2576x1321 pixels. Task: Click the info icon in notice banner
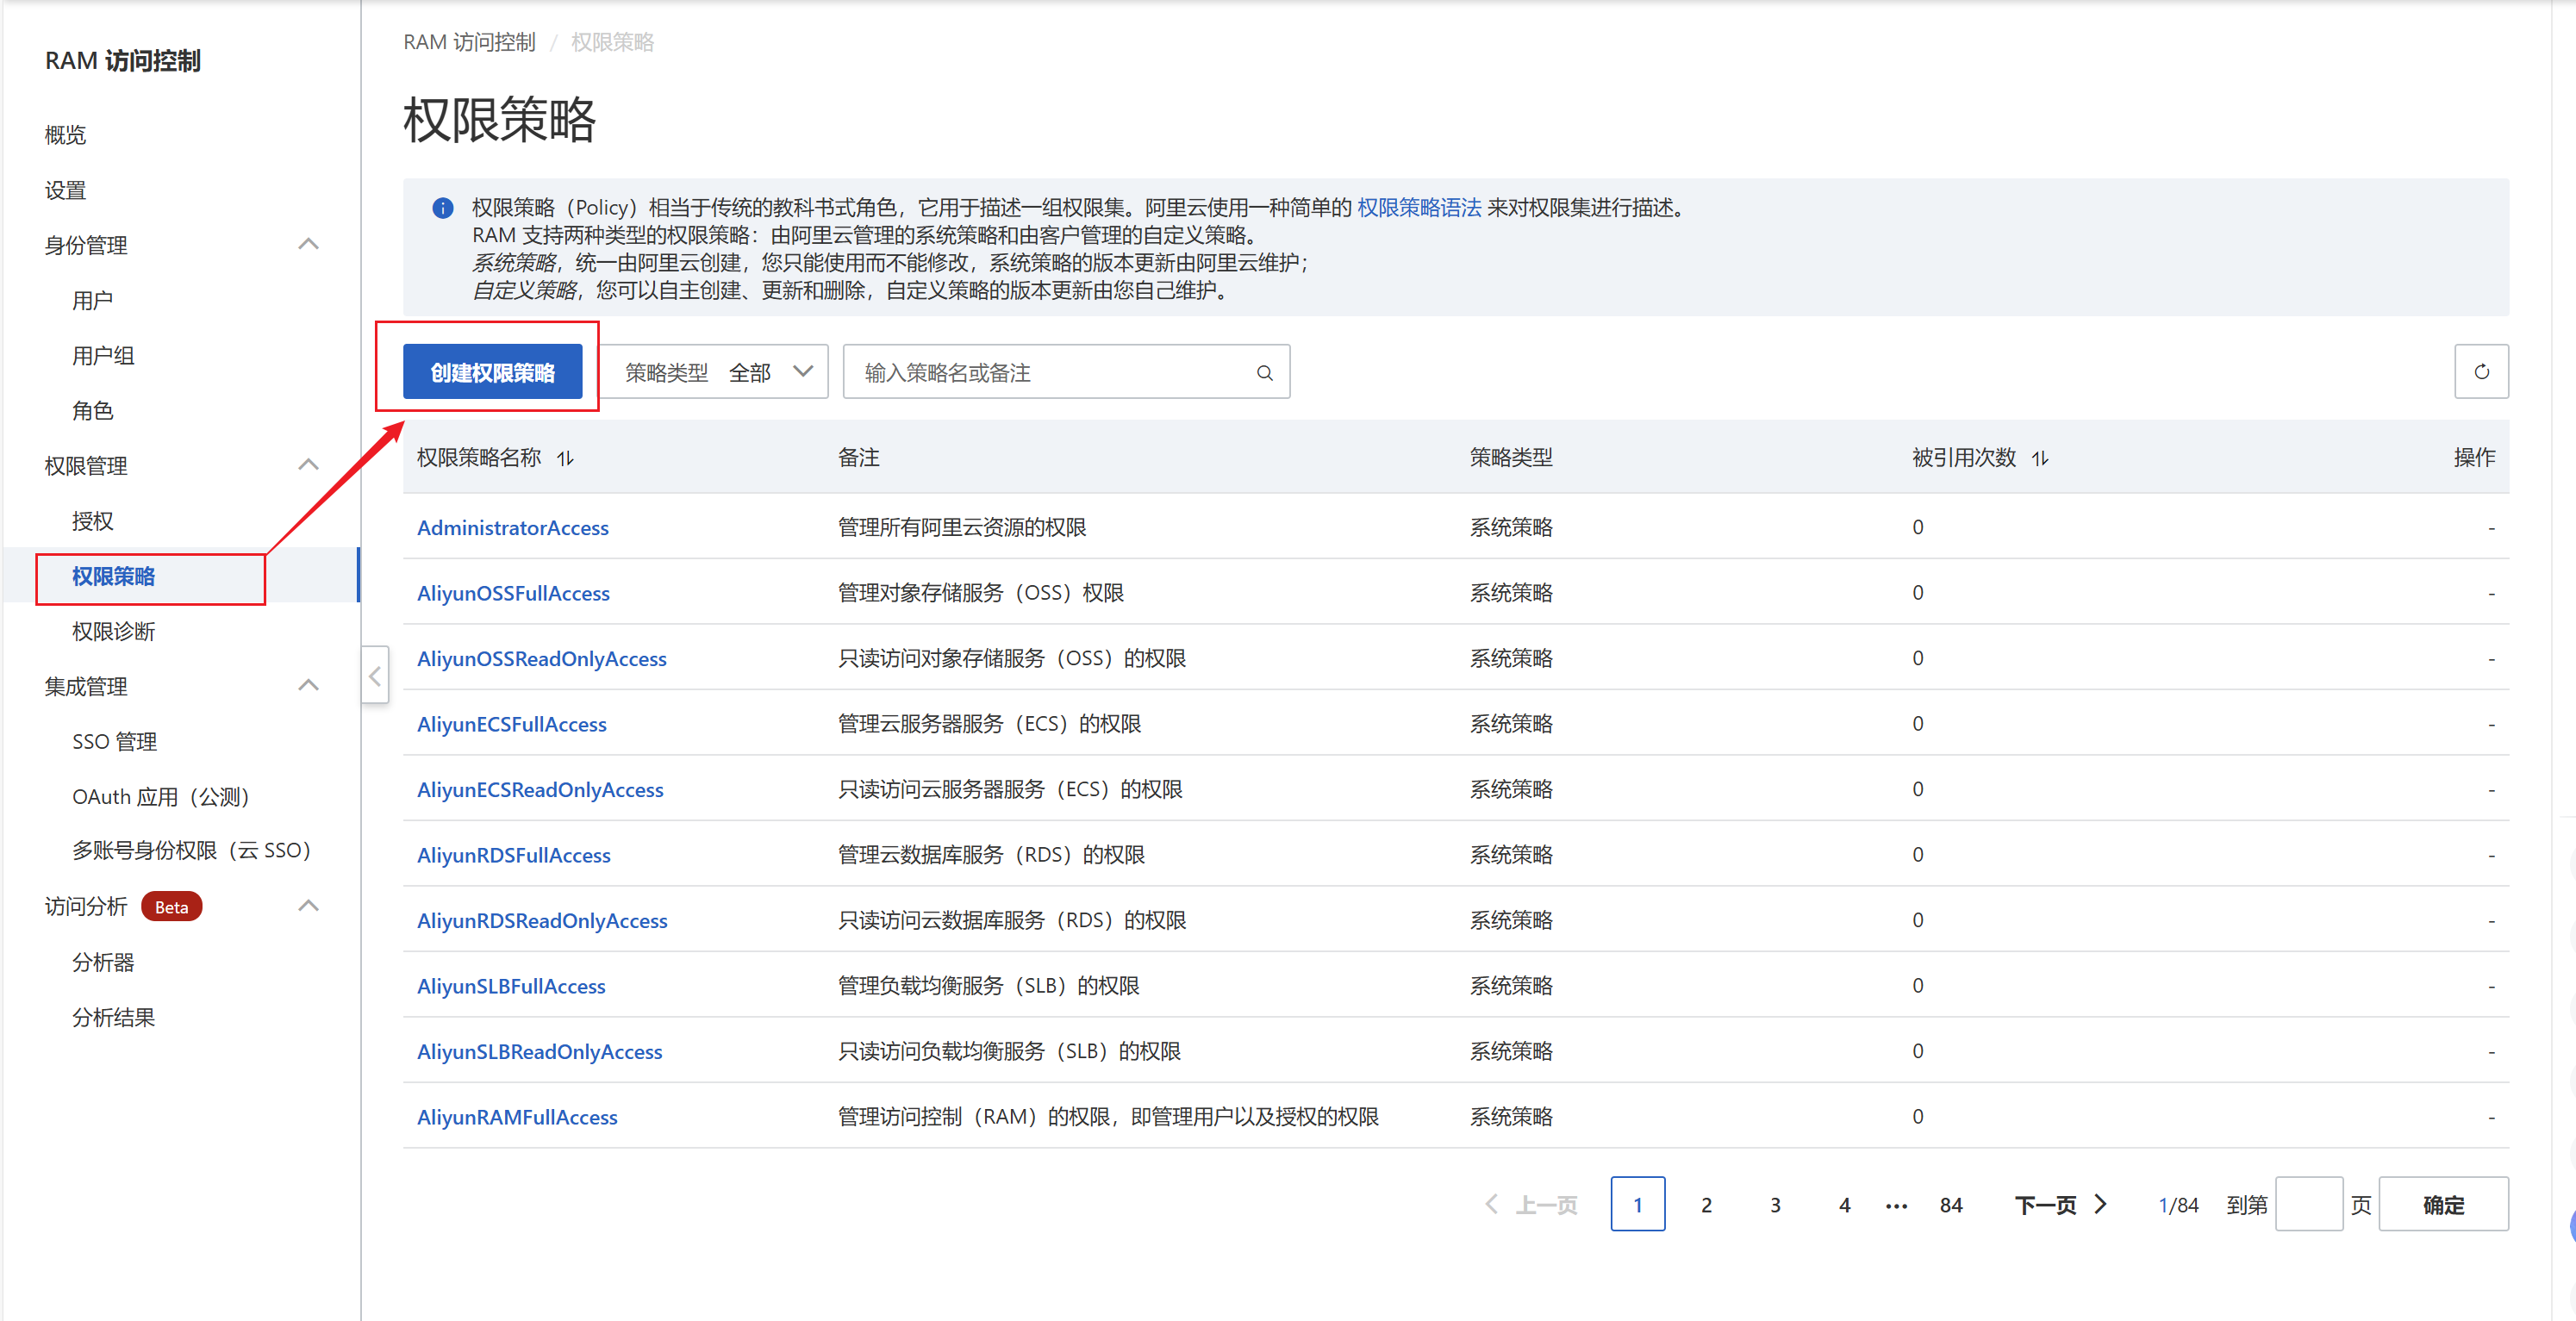[x=442, y=208]
